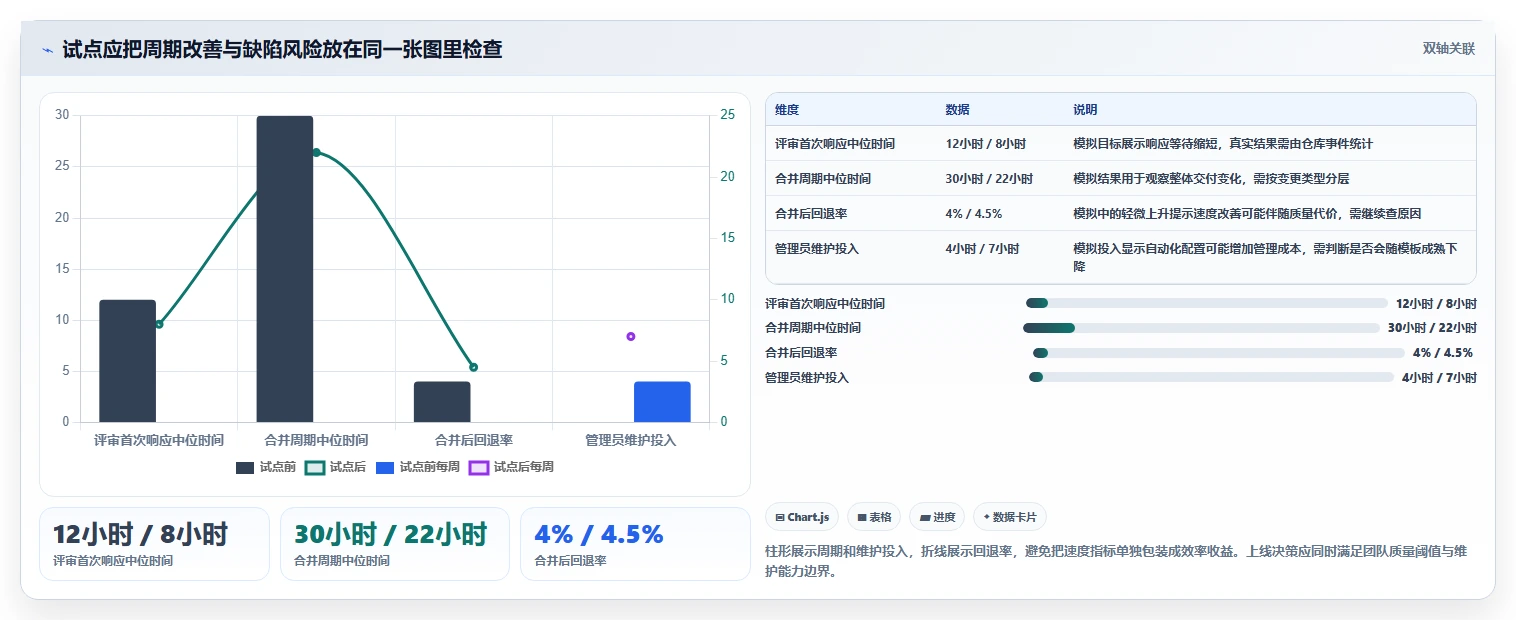Click the green line point at 评审首次响应中位时间
Image resolution: width=1516 pixels, height=620 pixels.
(158, 324)
